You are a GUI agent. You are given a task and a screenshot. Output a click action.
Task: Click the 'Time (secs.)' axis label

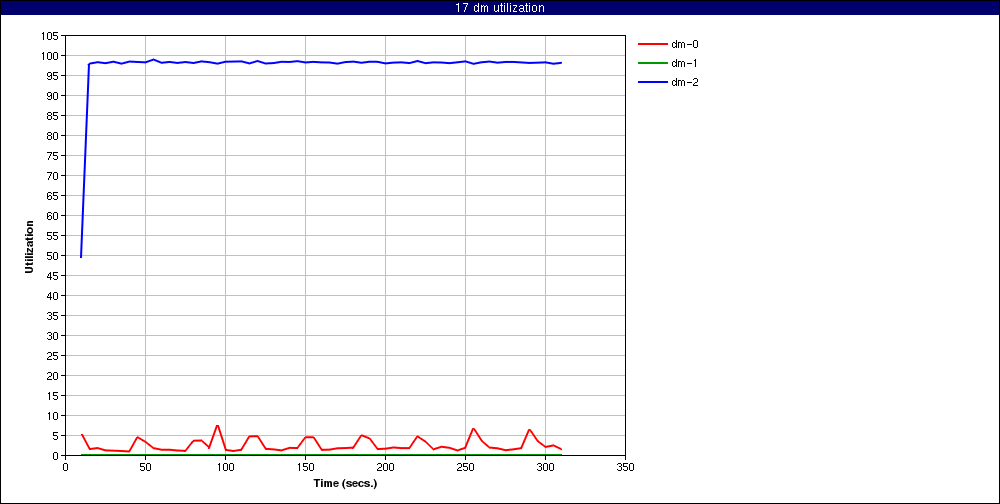coord(345,484)
